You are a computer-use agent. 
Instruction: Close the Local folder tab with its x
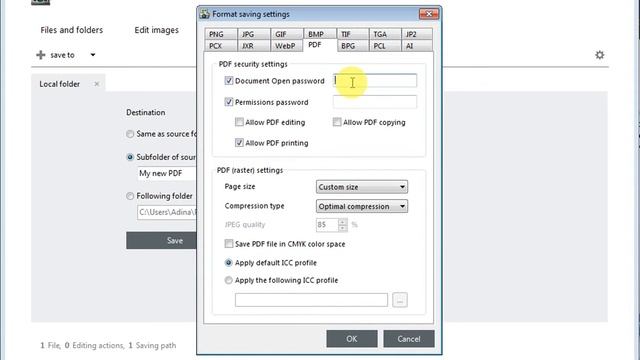coord(97,84)
